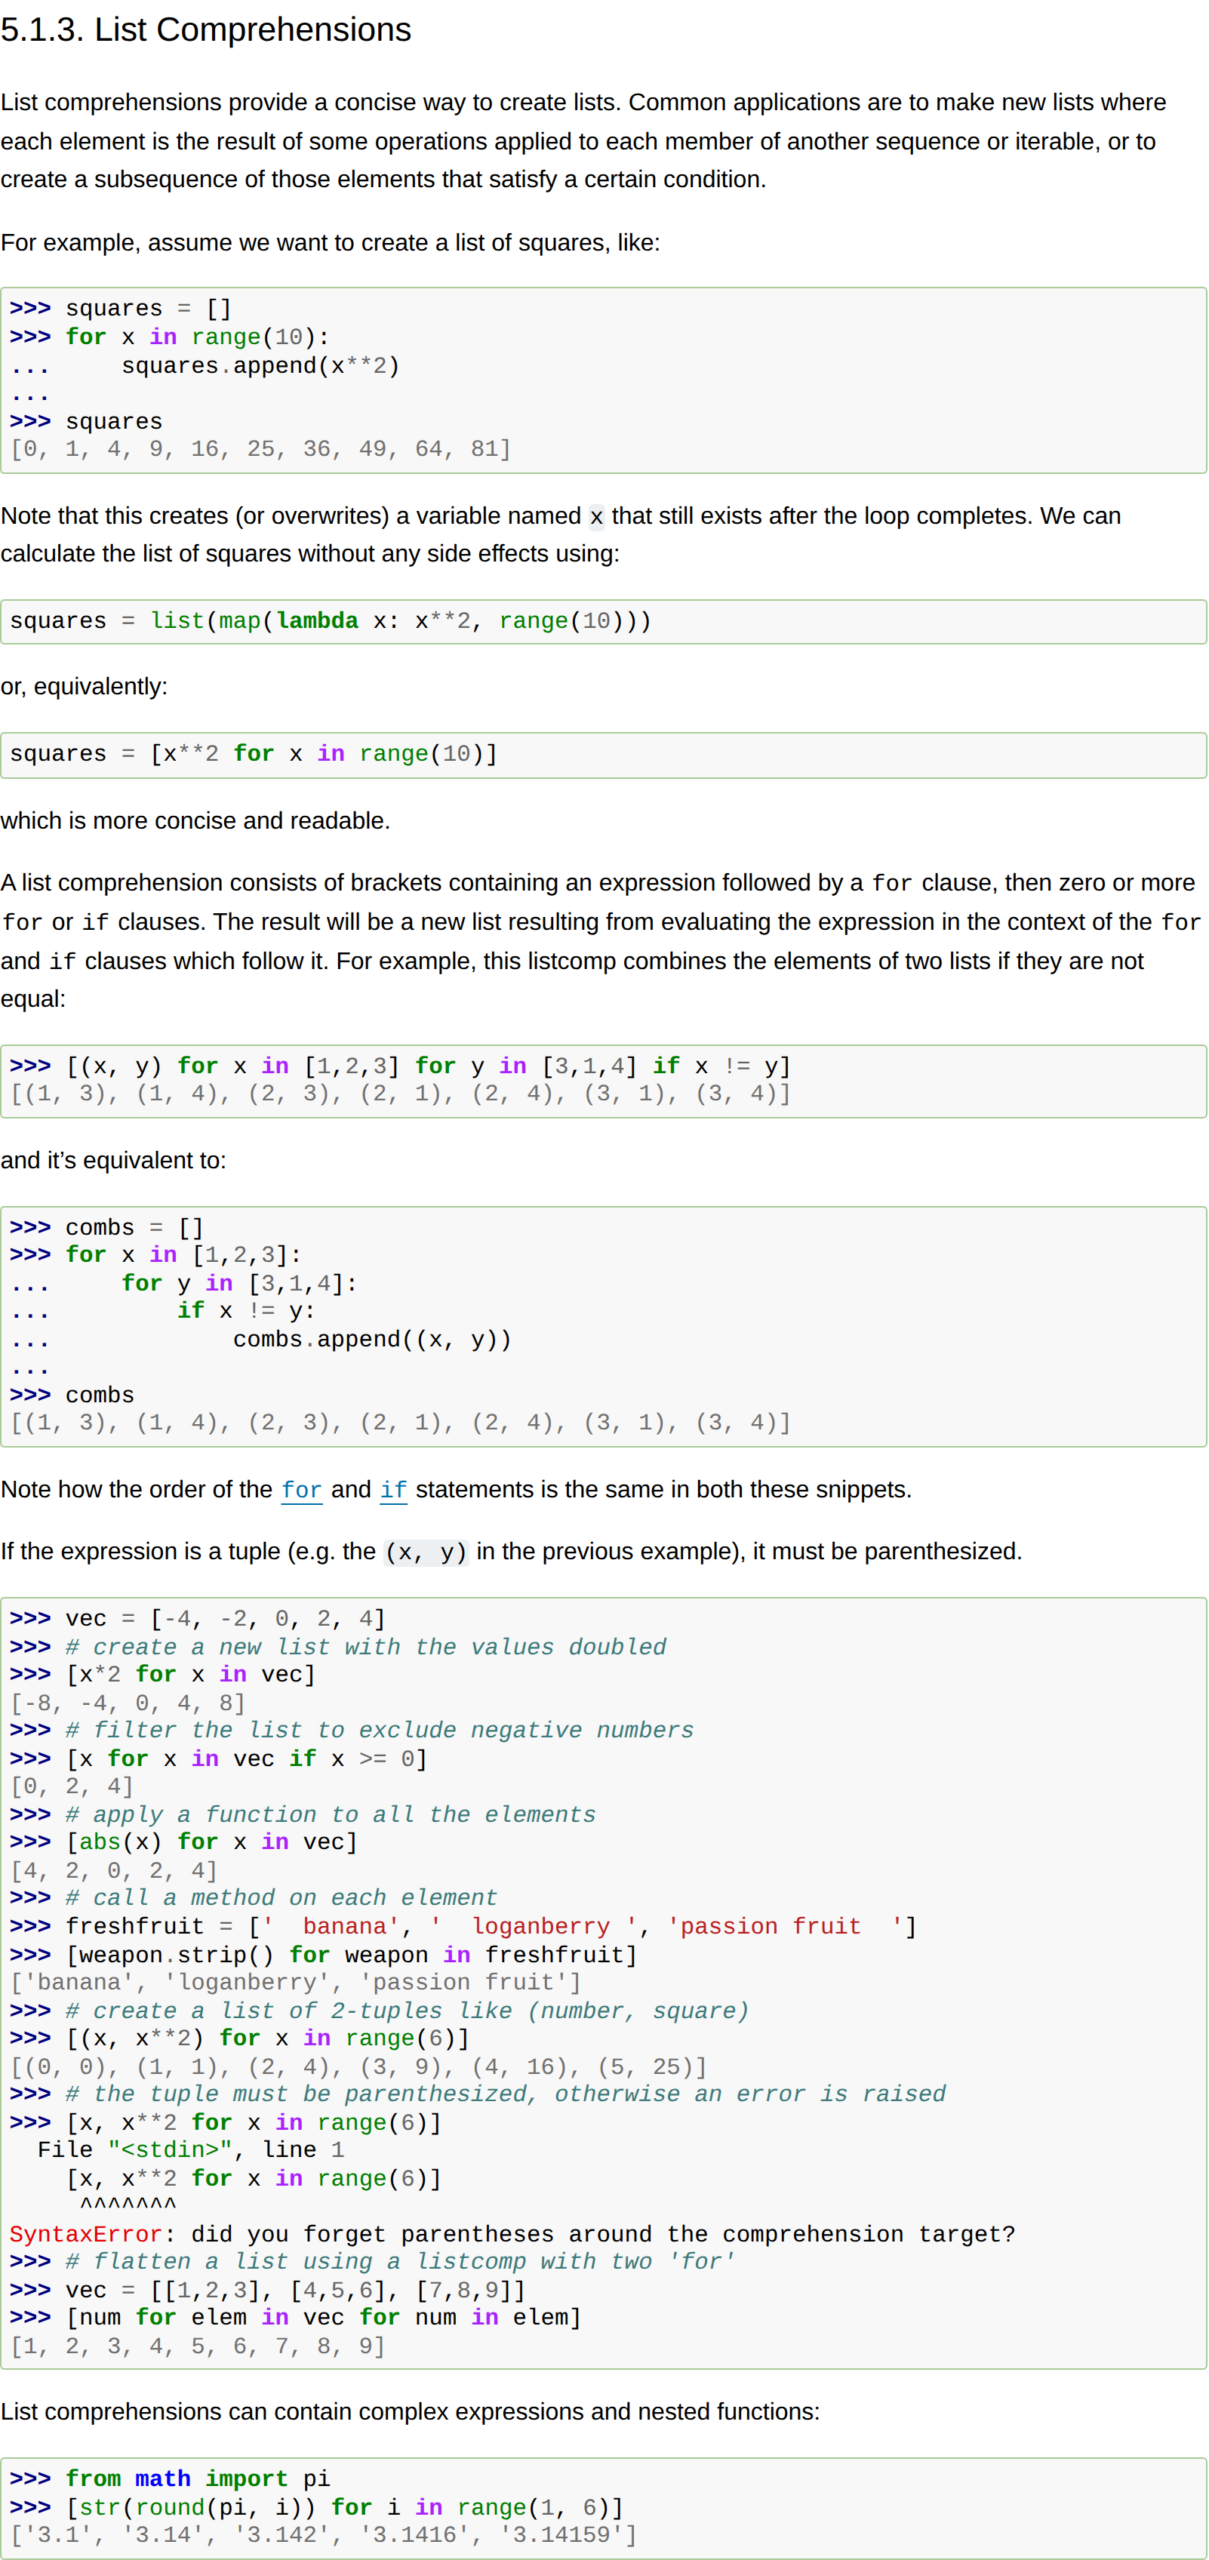Click the output '[4, 2, 0, 2, 4]'
The height and width of the screenshot is (2560, 1209).
[x=113, y=1870]
